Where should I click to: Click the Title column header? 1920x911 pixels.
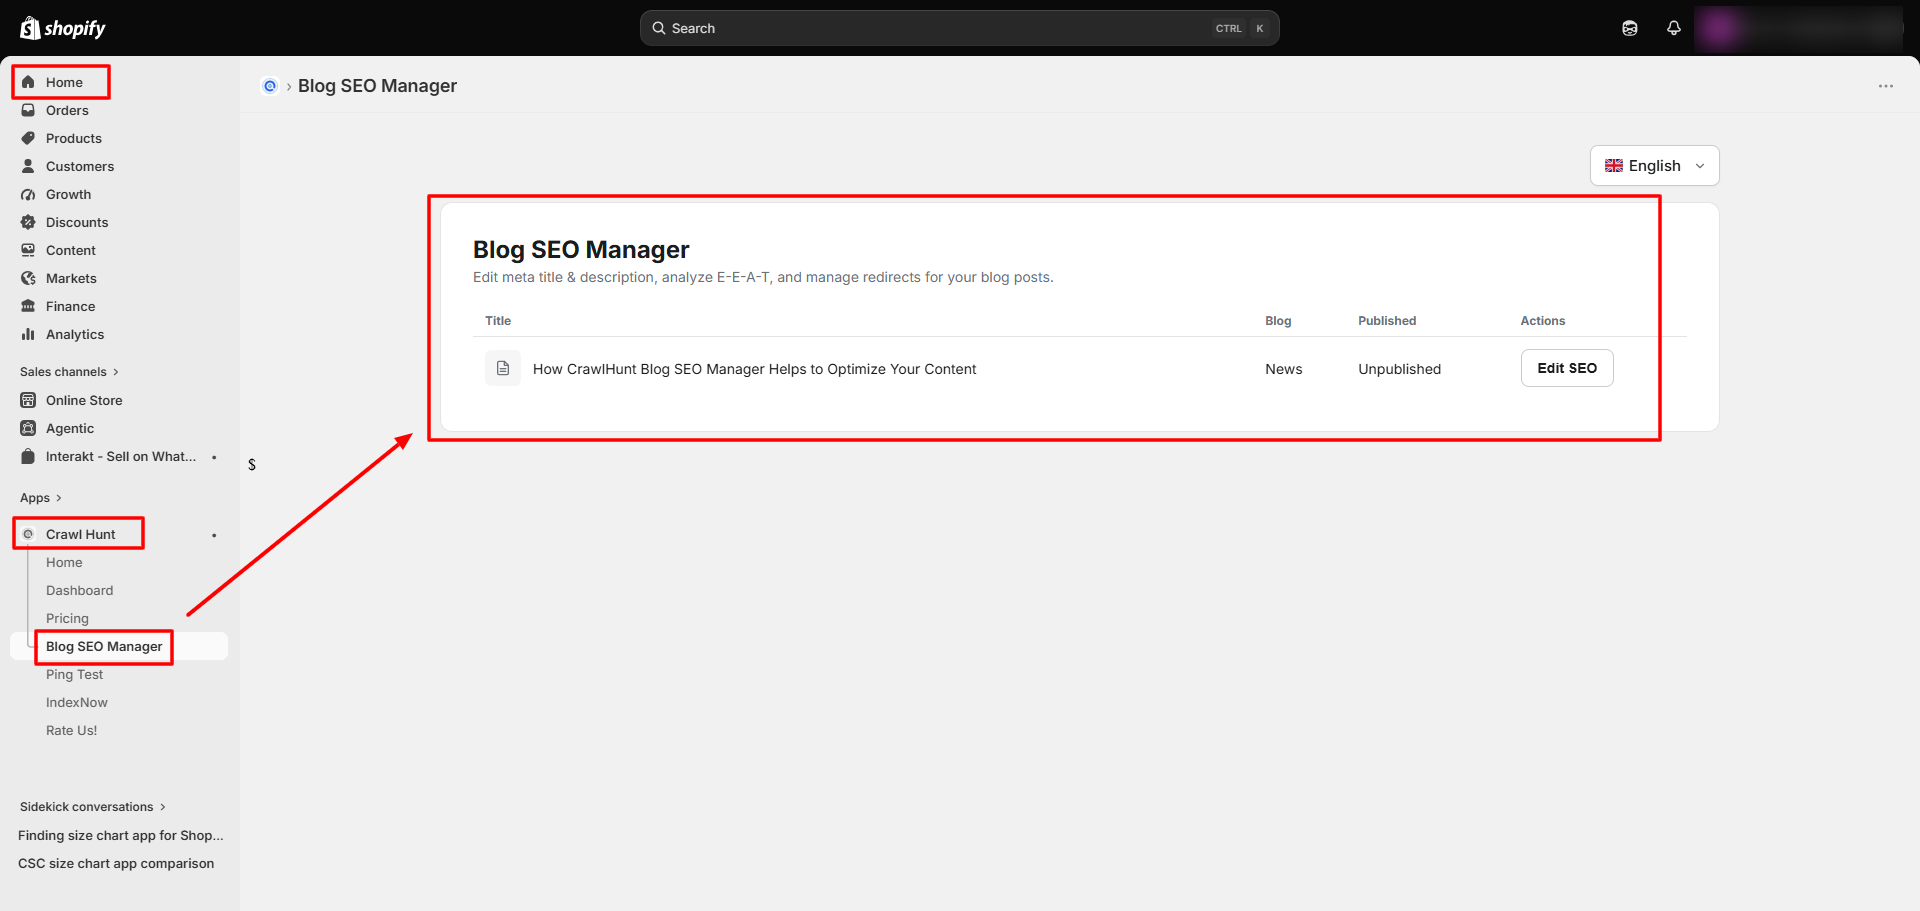coord(498,321)
